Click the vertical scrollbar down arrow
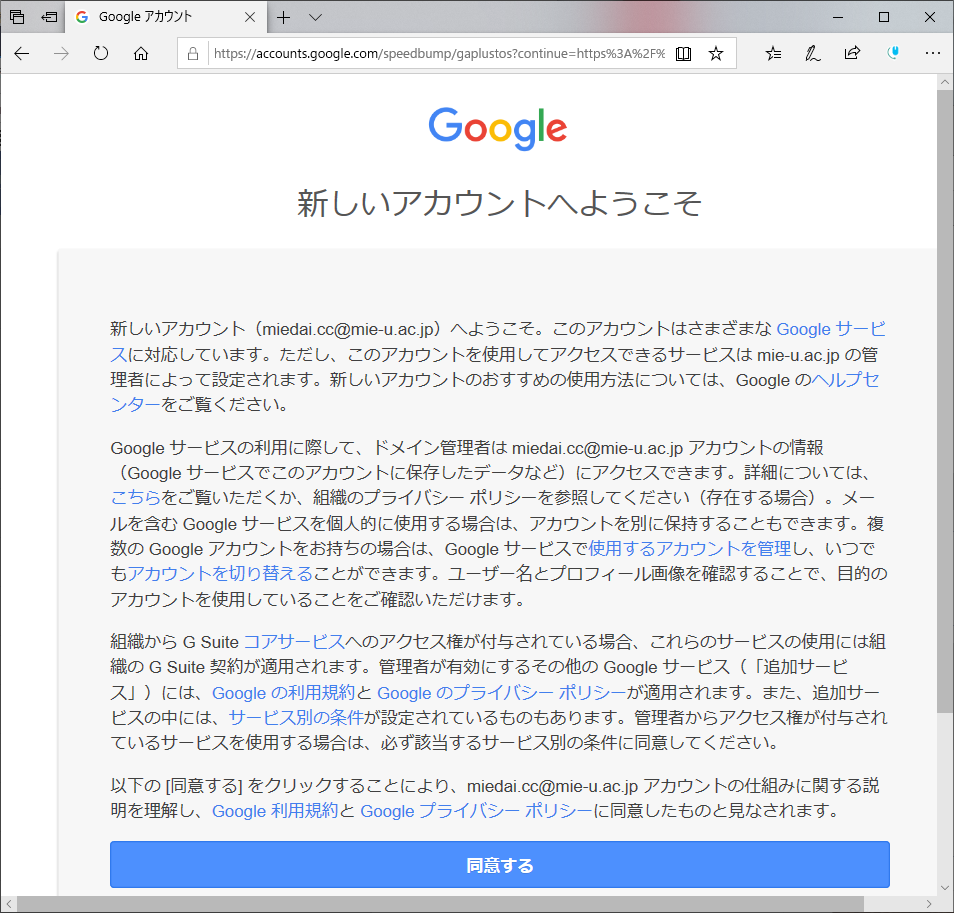The height and width of the screenshot is (913, 954). tap(945, 887)
